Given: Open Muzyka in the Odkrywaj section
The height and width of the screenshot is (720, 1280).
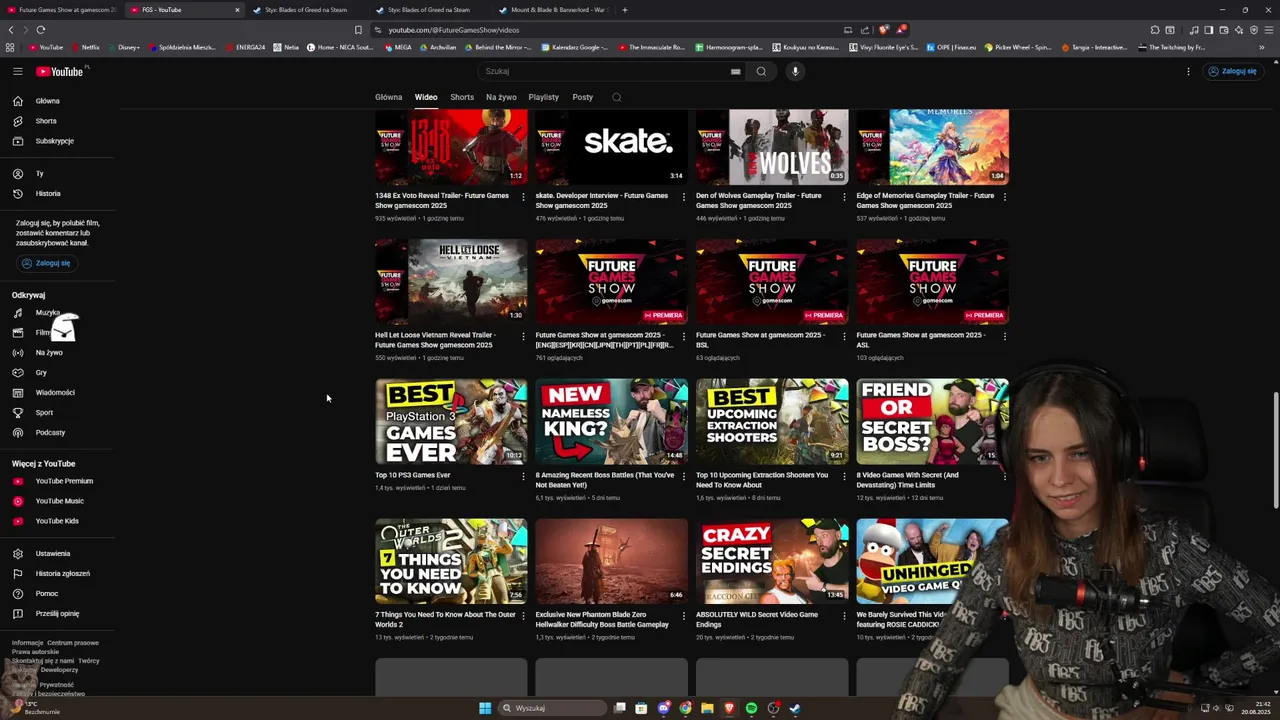Looking at the screenshot, I should coord(48,313).
